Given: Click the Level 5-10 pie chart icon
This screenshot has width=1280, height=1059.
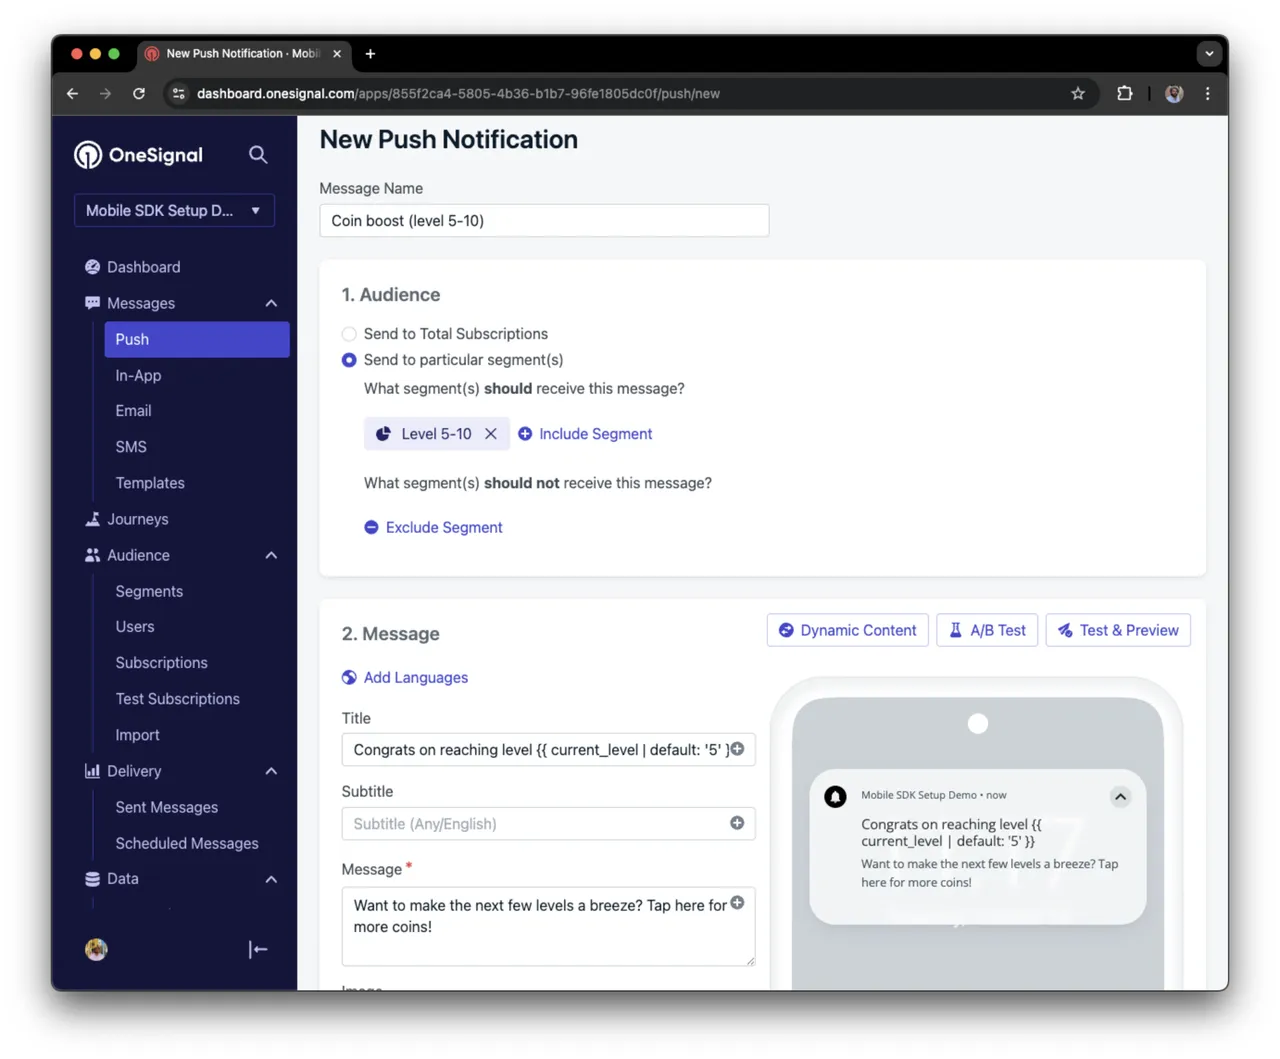Looking at the screenshot, I should click(383, 434).
